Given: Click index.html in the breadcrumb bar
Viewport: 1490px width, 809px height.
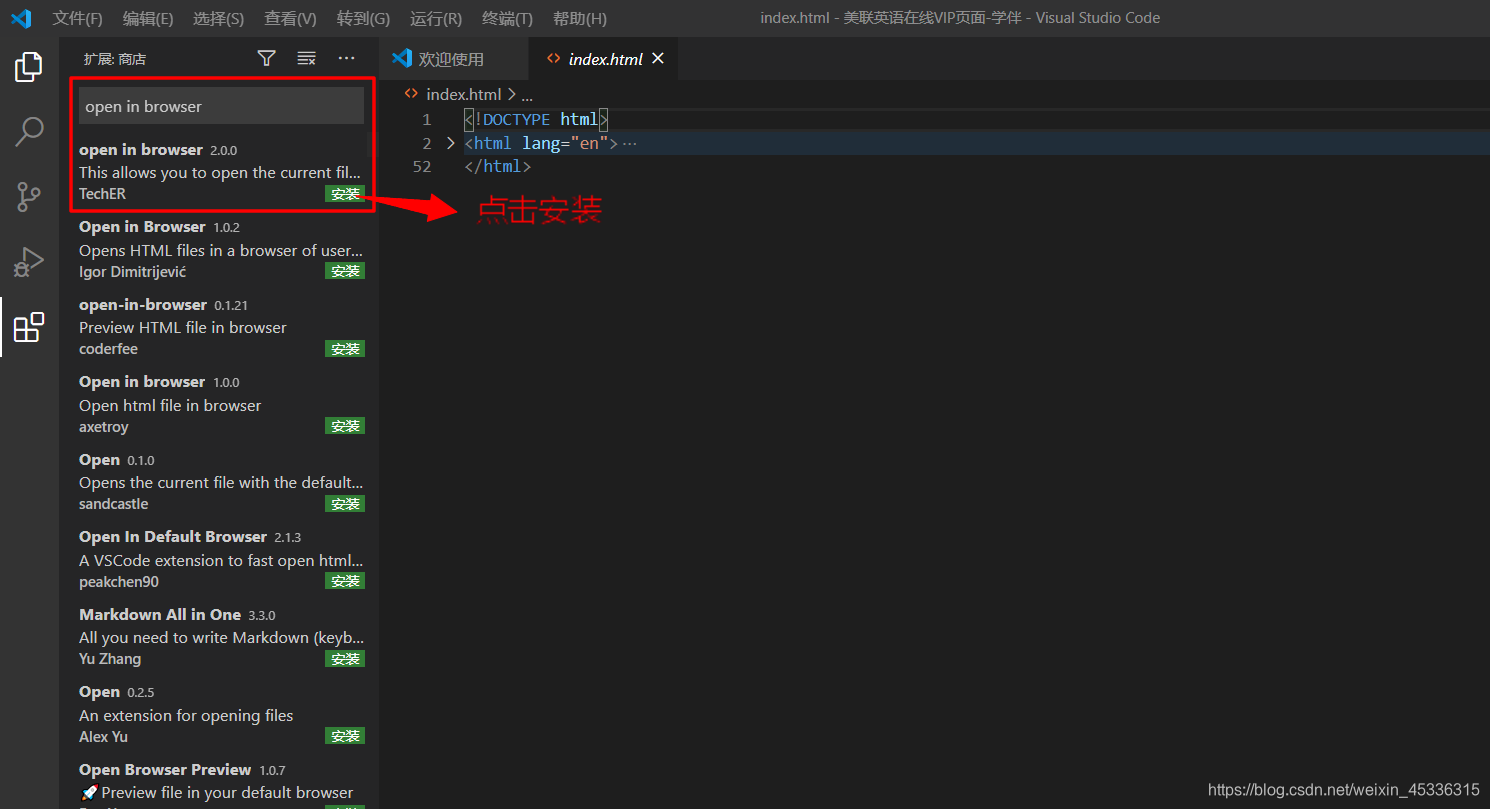Looking at the screenshot, I should [x=463, y=94].
